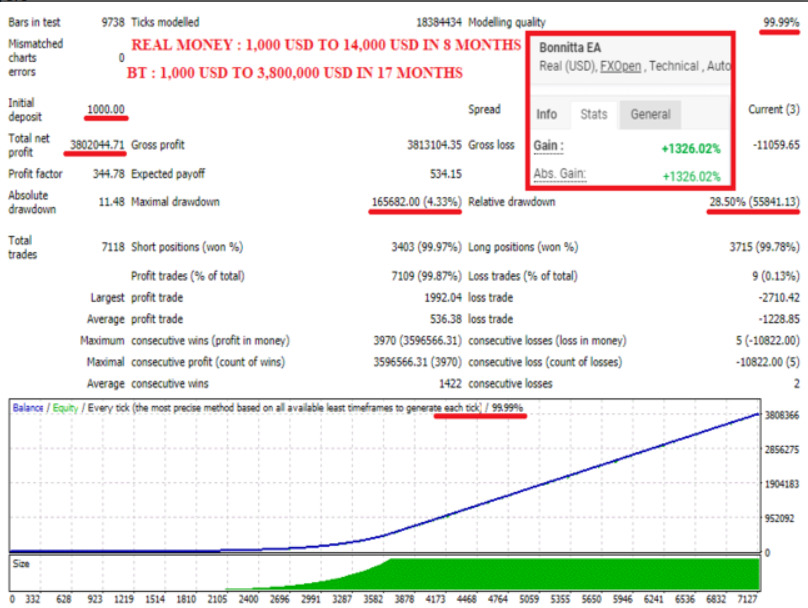808x608 pixels.
Task: Click the green Size volume area
Action: pos(567,574)
